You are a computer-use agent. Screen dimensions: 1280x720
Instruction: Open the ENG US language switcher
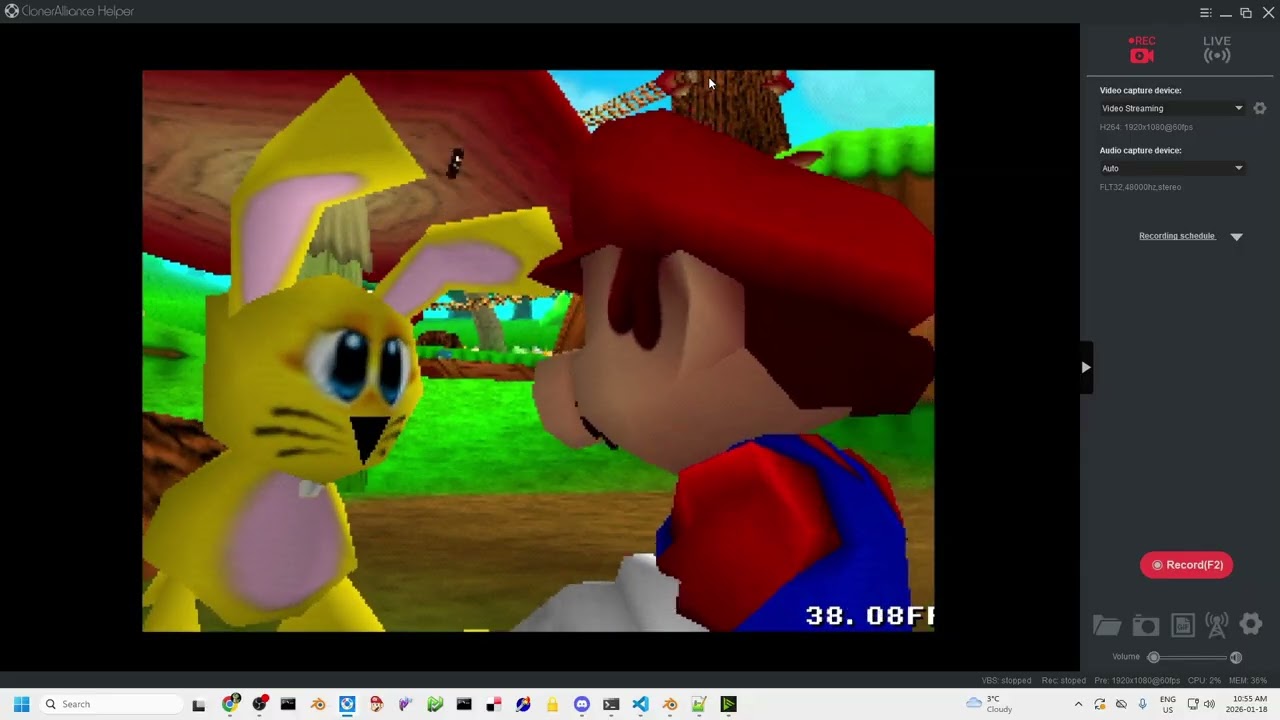(1168, 704)
